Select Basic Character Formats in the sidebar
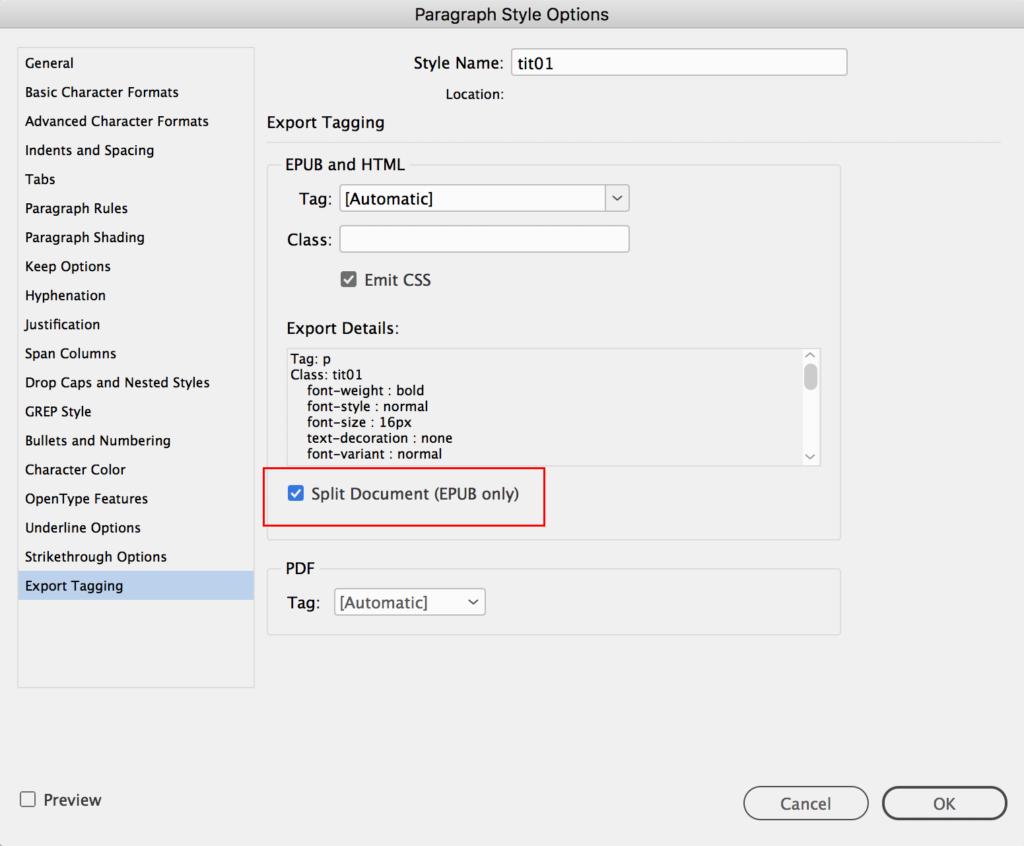Viewport: 1024px width, 846px height. coord(101,92)
